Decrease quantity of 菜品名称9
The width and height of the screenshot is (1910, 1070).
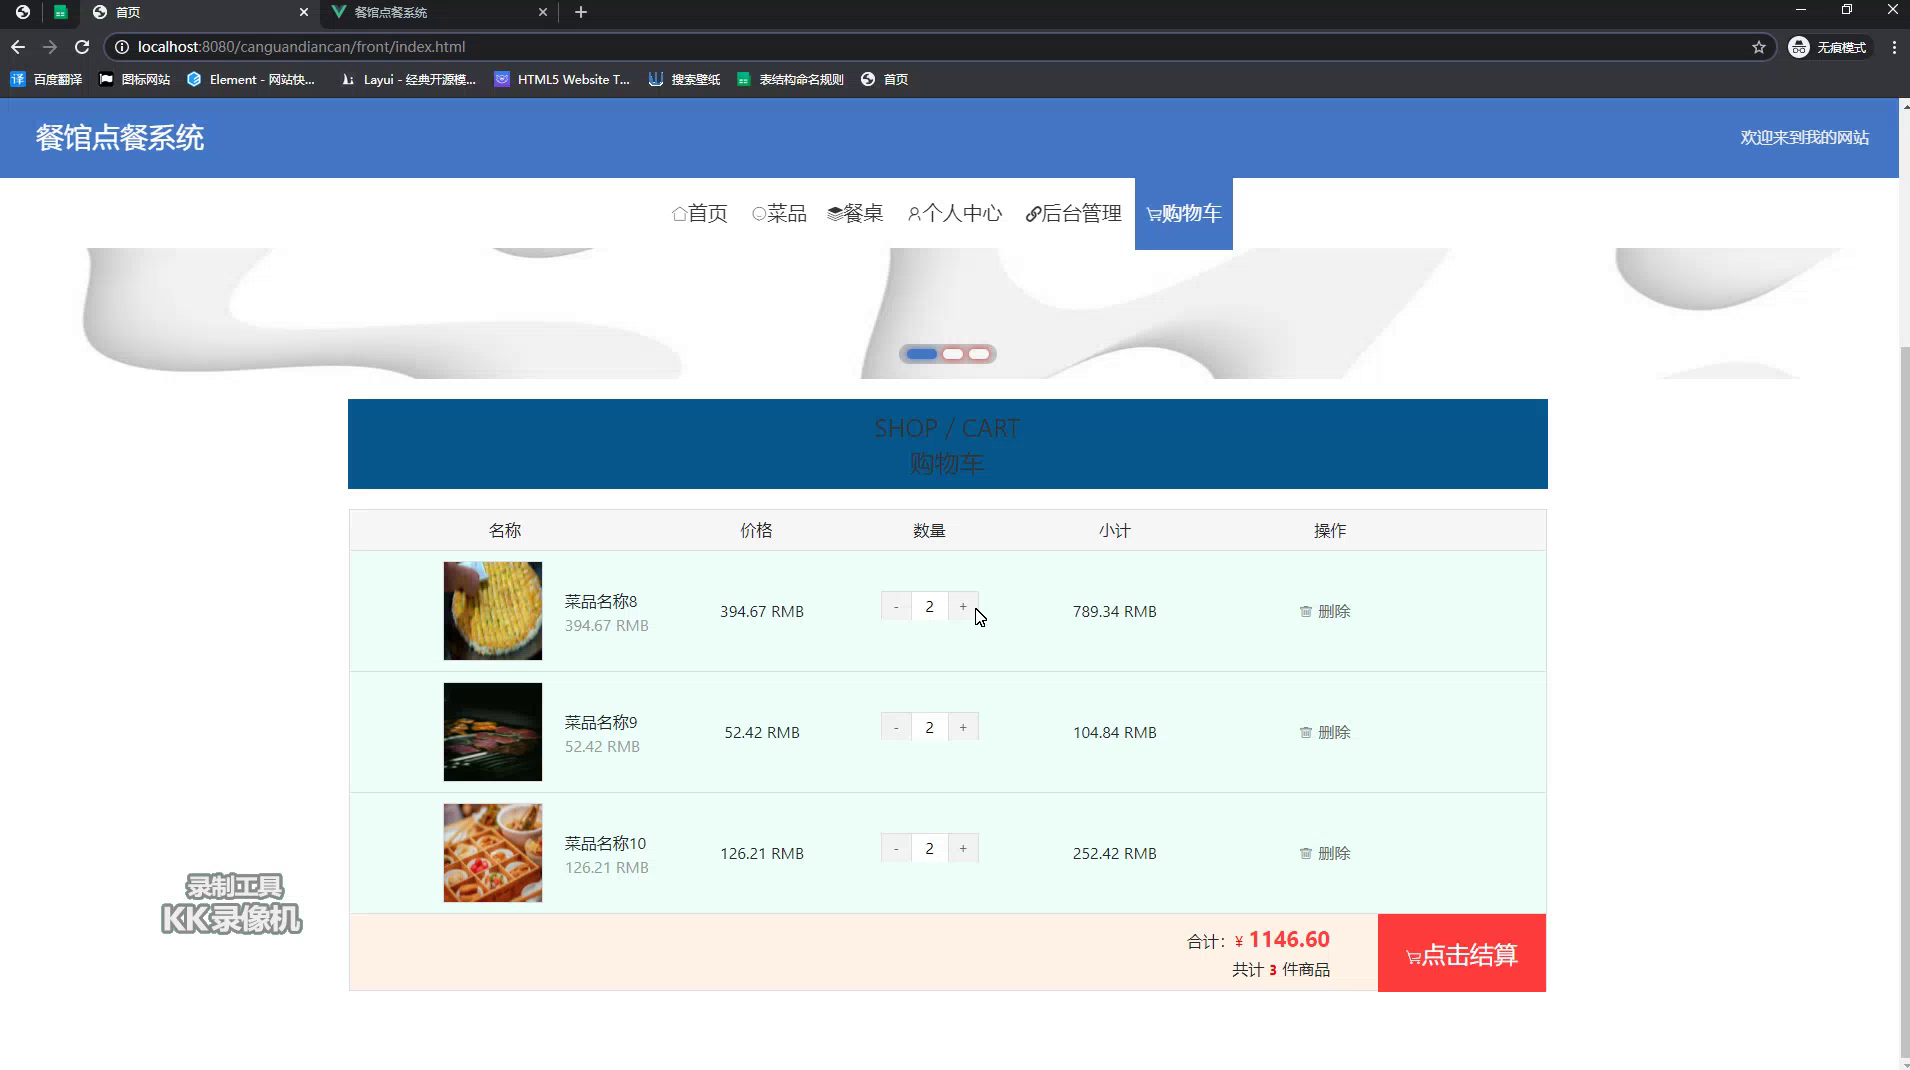pyautogui.click(x=896, y=727)
